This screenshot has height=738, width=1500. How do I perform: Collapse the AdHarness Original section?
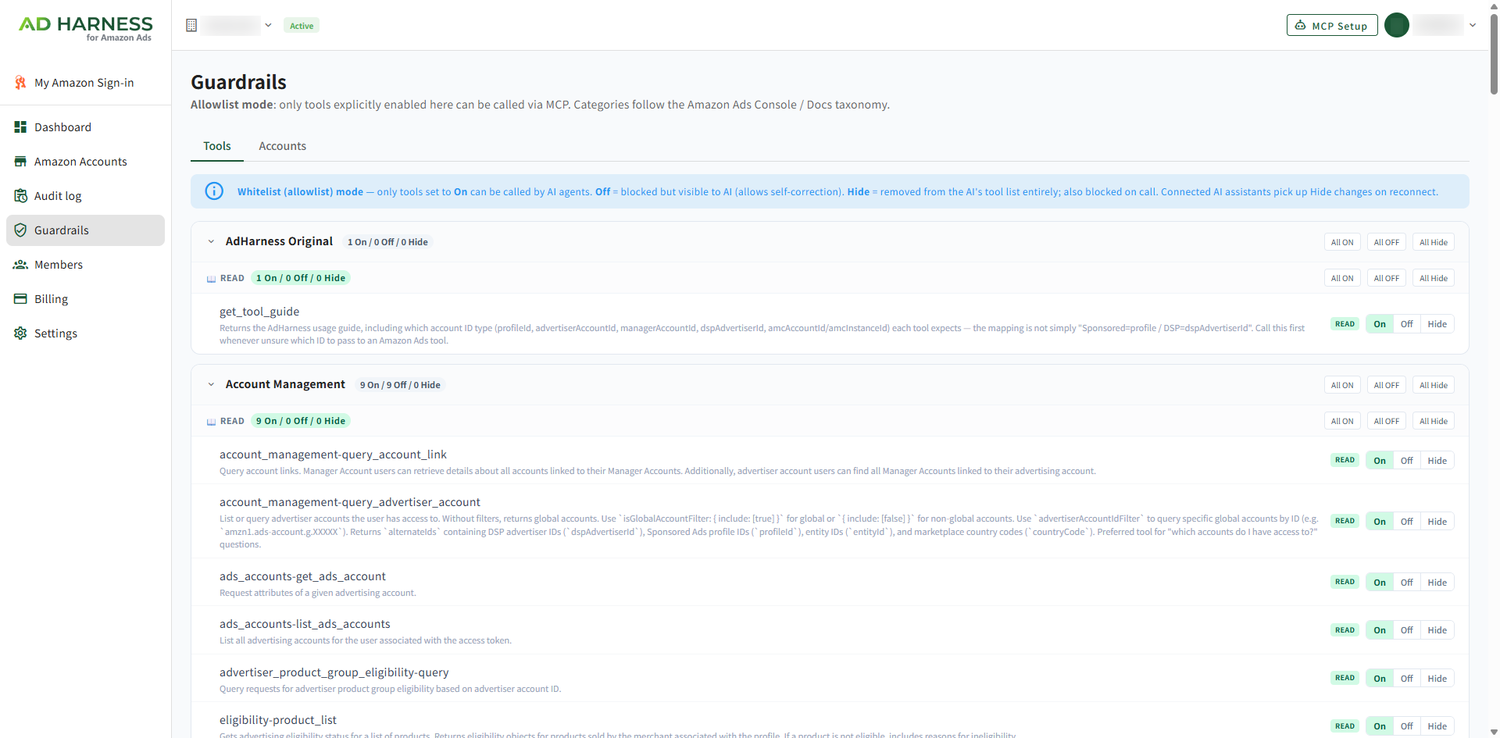click(211, 242)
